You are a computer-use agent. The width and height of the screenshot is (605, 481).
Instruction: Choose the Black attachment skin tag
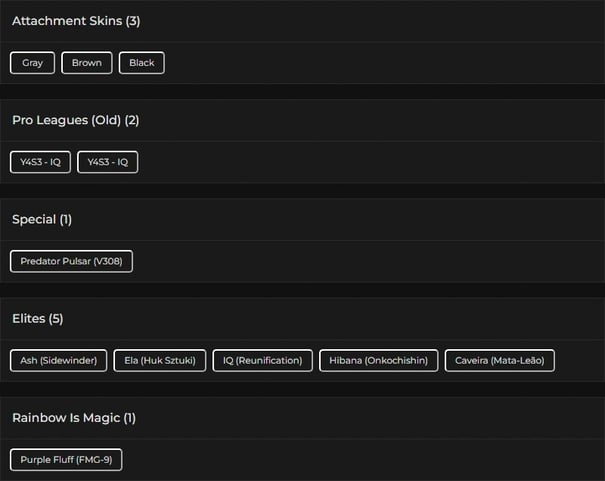click(x=142, y=63)
